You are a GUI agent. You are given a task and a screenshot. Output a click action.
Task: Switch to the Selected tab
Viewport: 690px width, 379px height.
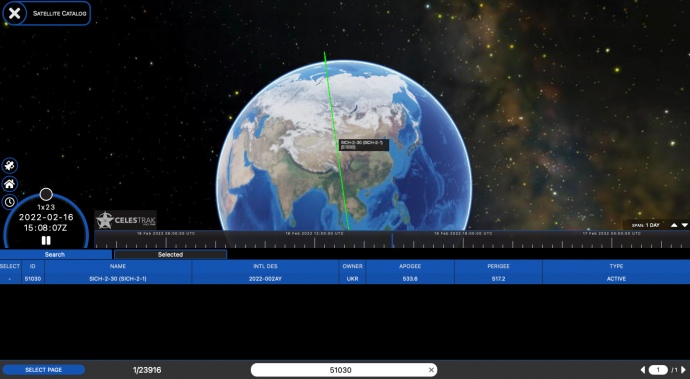[170, 254]
